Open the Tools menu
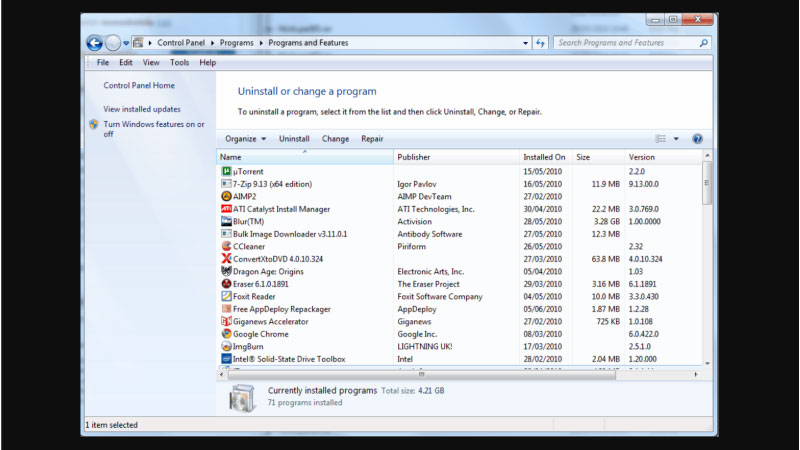Viewport: 800px width, 450px height. (x=179, y=62)
